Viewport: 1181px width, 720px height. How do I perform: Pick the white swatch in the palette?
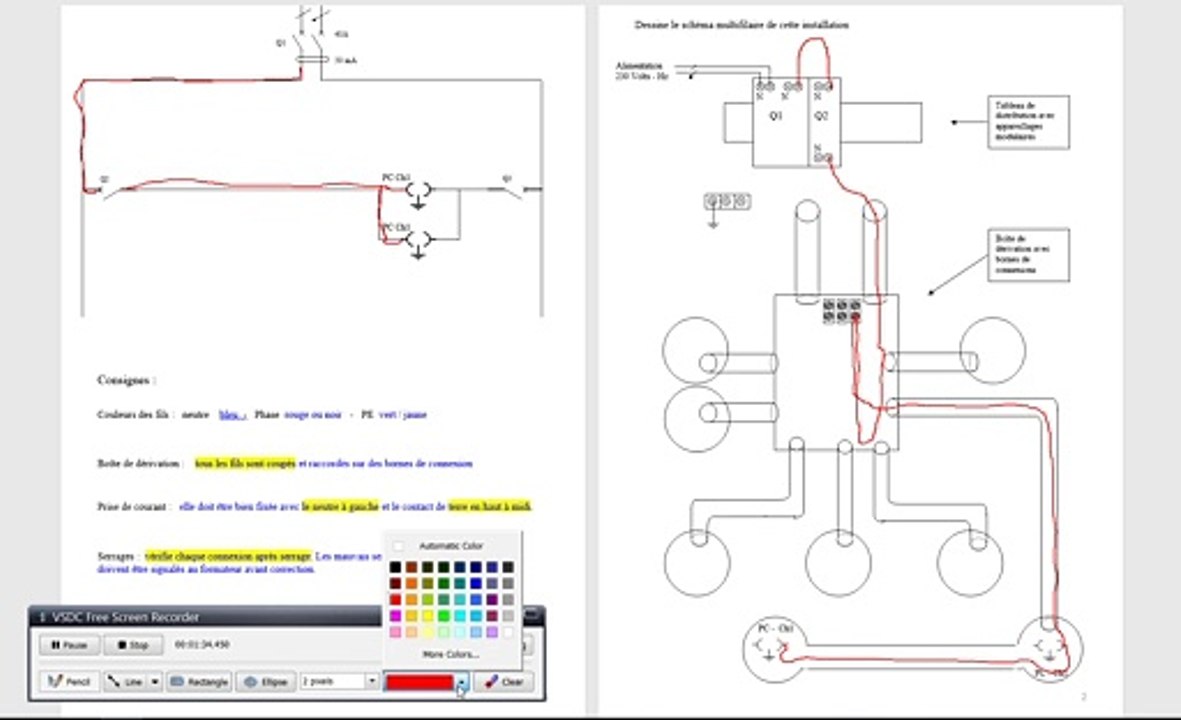click(x=508, y=632)
